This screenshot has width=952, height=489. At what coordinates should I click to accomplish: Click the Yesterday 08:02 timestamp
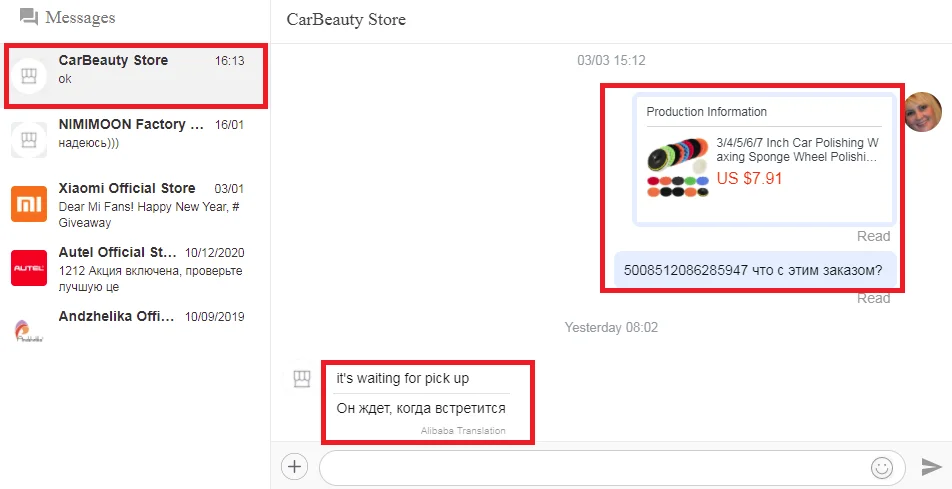tap(611, 328)
